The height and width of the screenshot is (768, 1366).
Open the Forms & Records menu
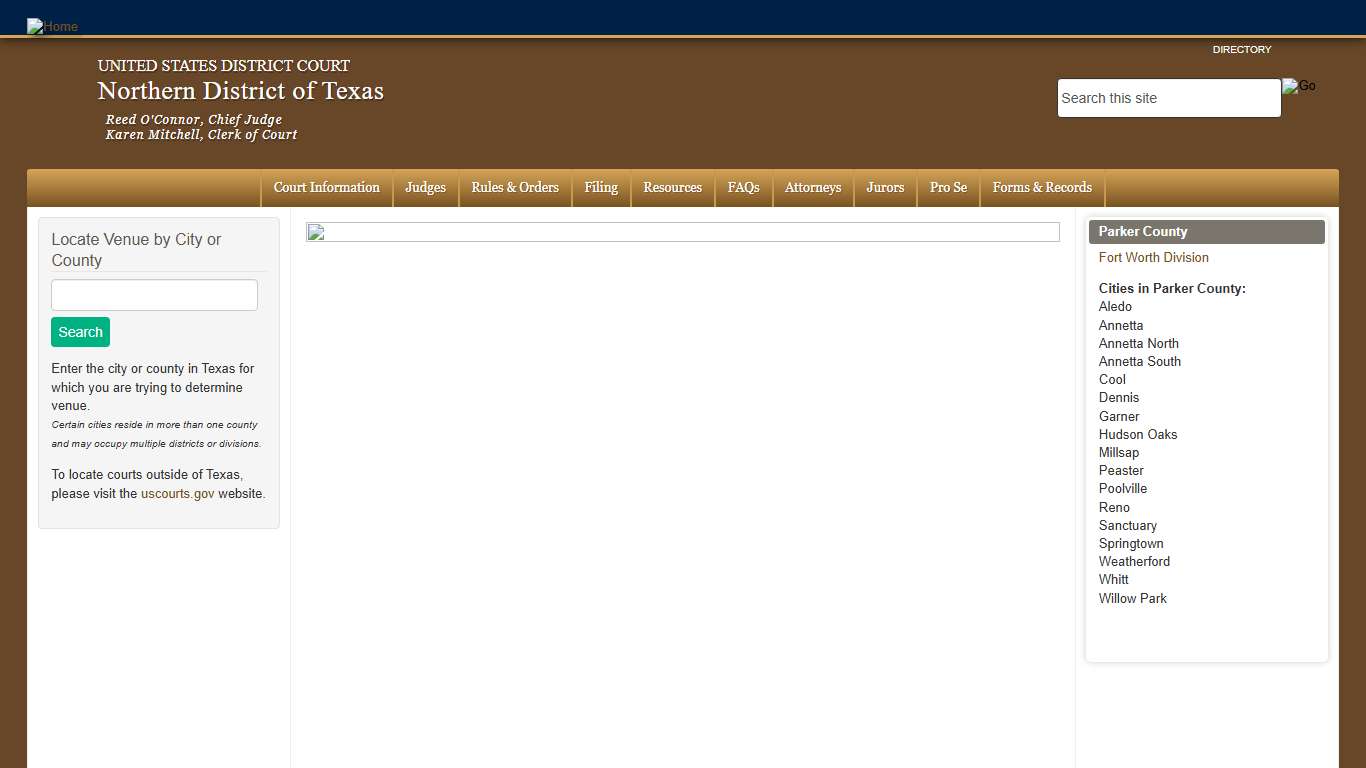point(1042,188)
